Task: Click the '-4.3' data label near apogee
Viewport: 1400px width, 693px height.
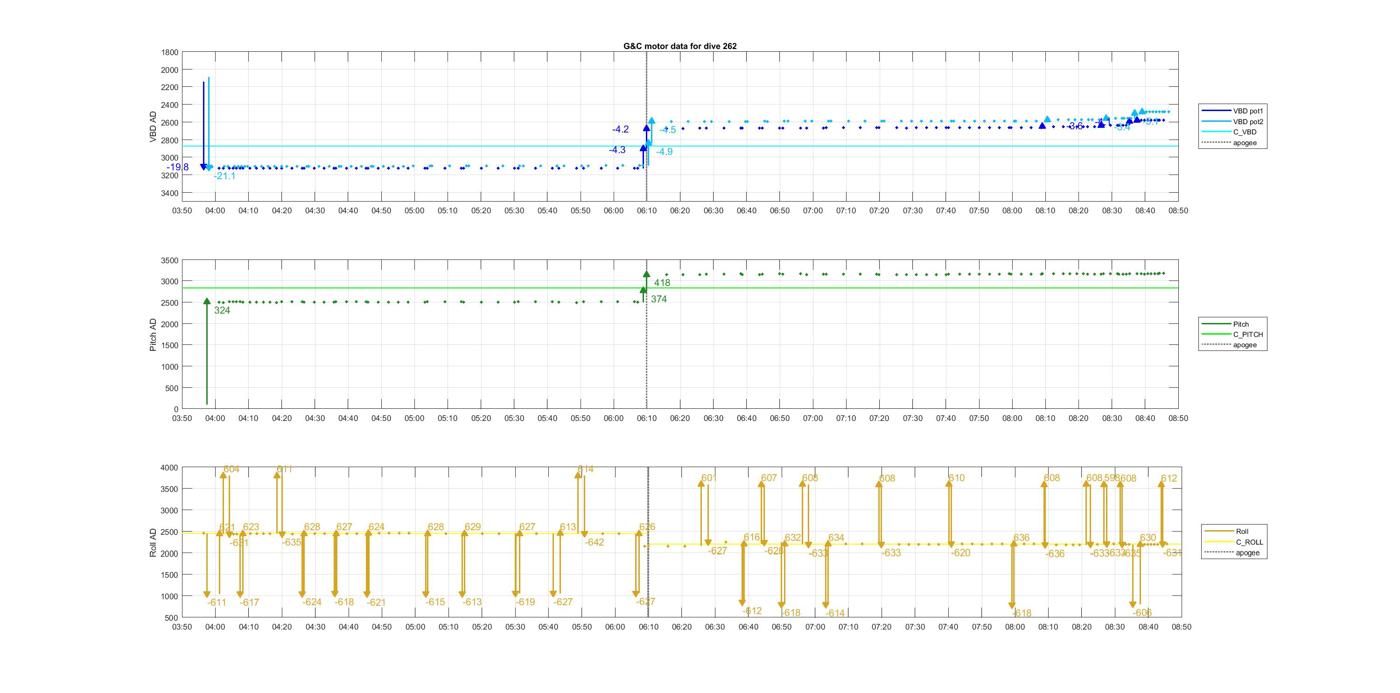Action: (617, 150)
